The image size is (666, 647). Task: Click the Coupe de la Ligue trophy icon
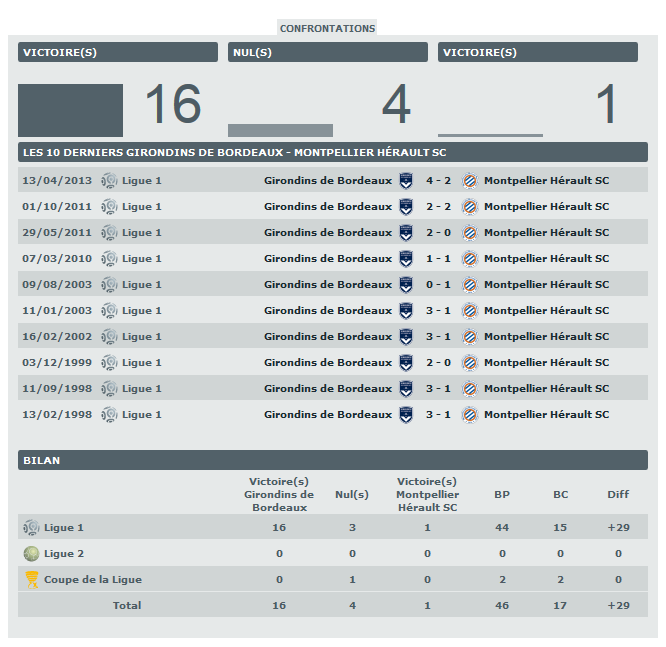pos(32,579)
